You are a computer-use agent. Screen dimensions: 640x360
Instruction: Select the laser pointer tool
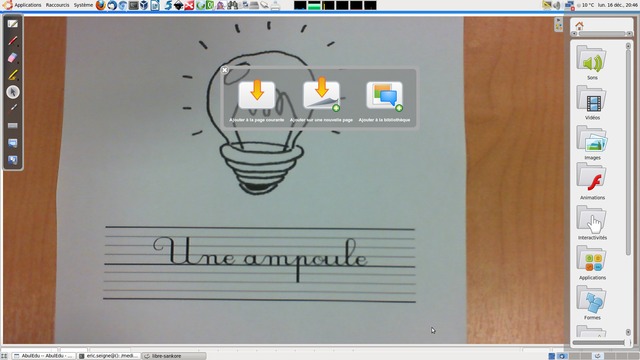13,108
